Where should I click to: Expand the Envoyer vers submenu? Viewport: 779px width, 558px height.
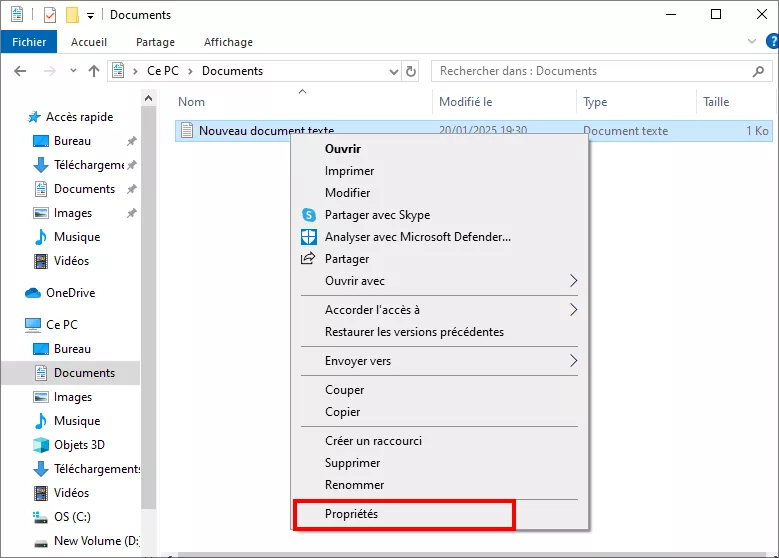(573, 361)
